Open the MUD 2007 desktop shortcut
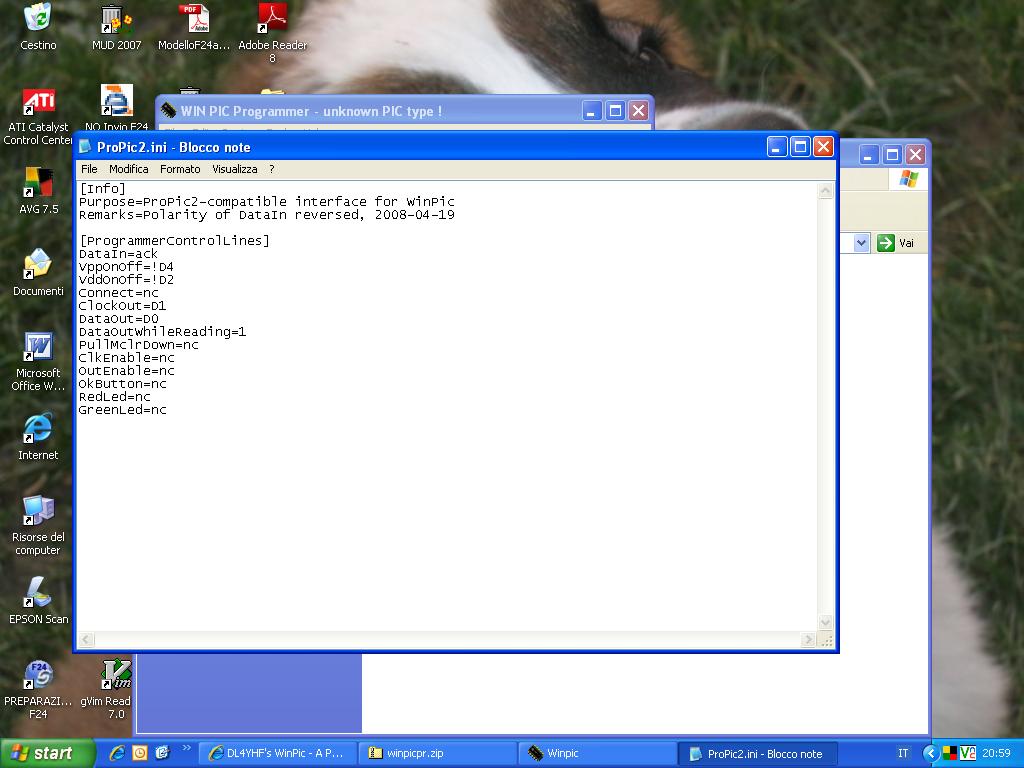Viewport: 1024px width, 768px height. pos(116,20)
